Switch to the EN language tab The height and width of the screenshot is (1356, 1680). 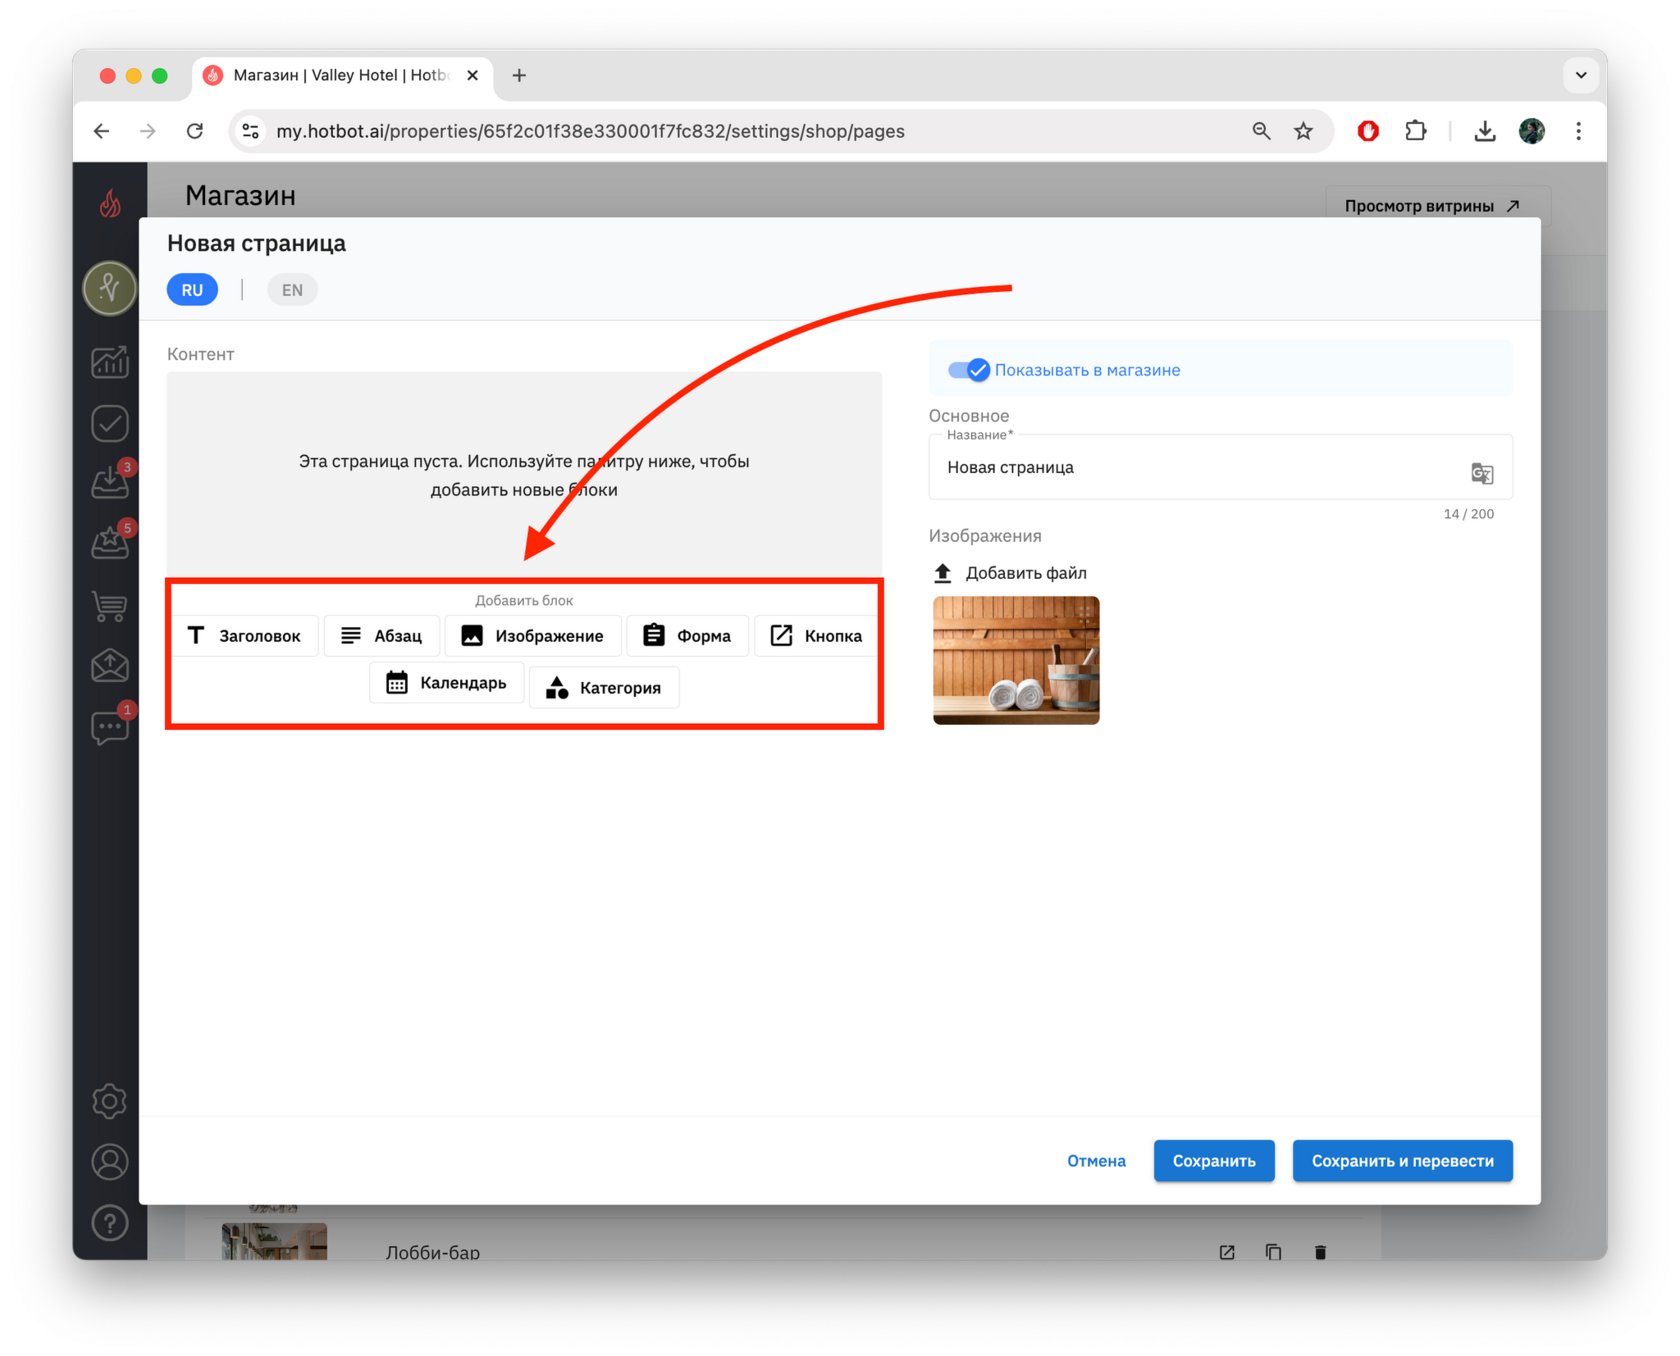coord(292,290)
